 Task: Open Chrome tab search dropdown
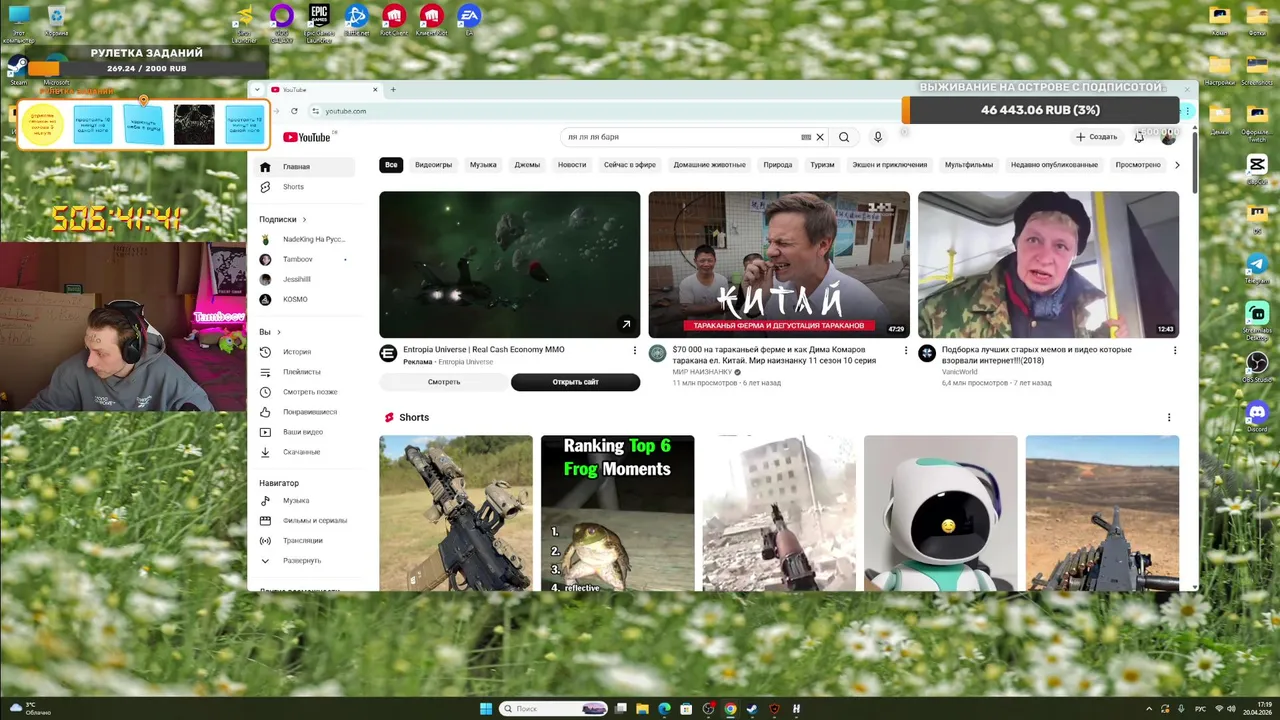pos(258,90)
